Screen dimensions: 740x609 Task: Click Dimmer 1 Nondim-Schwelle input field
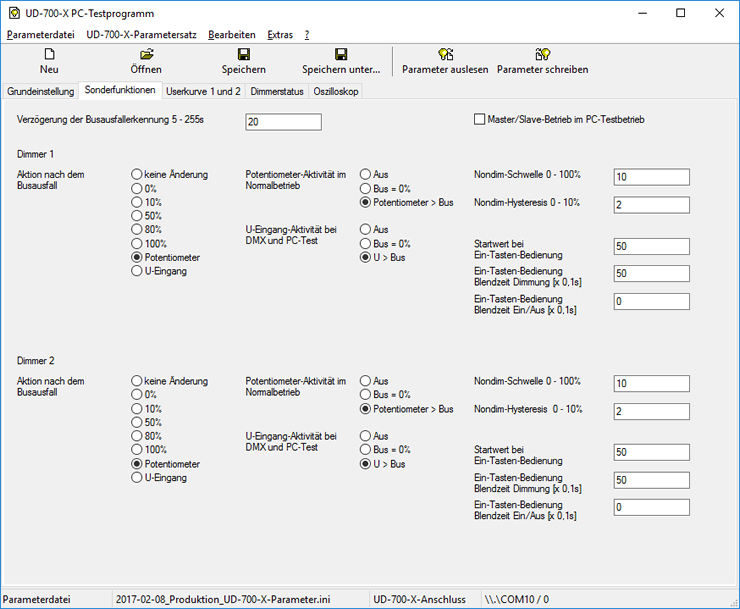pyautogui.click(x=651, y=177)
